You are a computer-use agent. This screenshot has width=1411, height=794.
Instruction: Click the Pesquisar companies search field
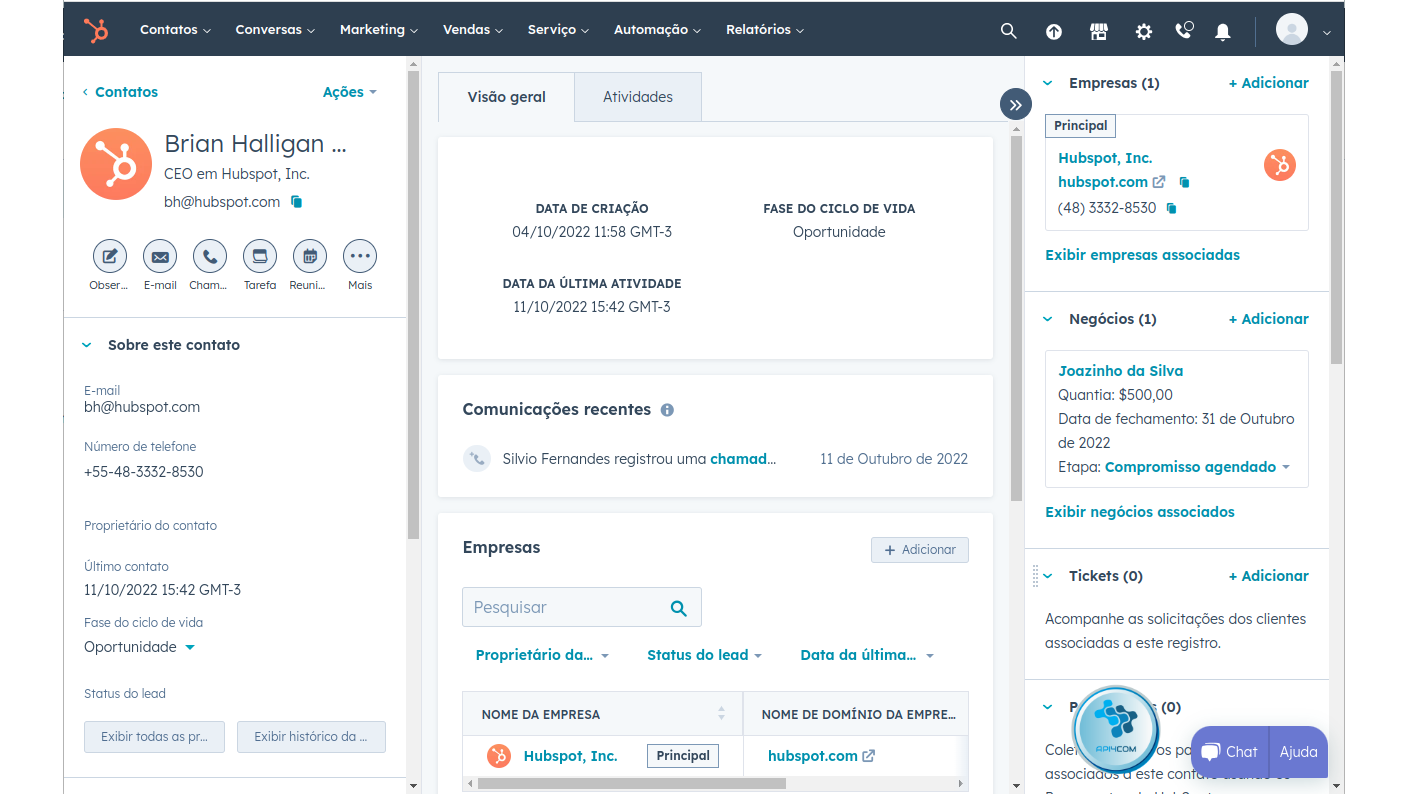pos(566,607)
